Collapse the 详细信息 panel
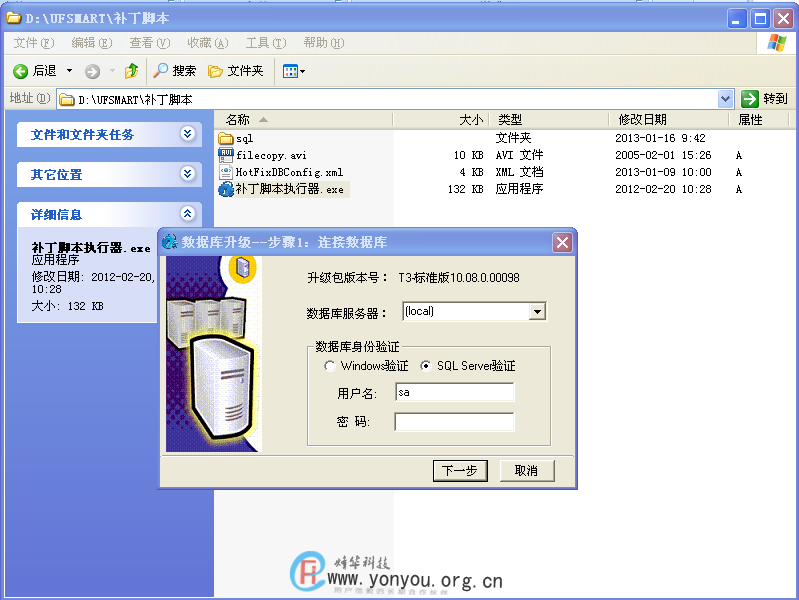Image resolution: width=799 pixels, height=600 pixels. coord(188,214)
